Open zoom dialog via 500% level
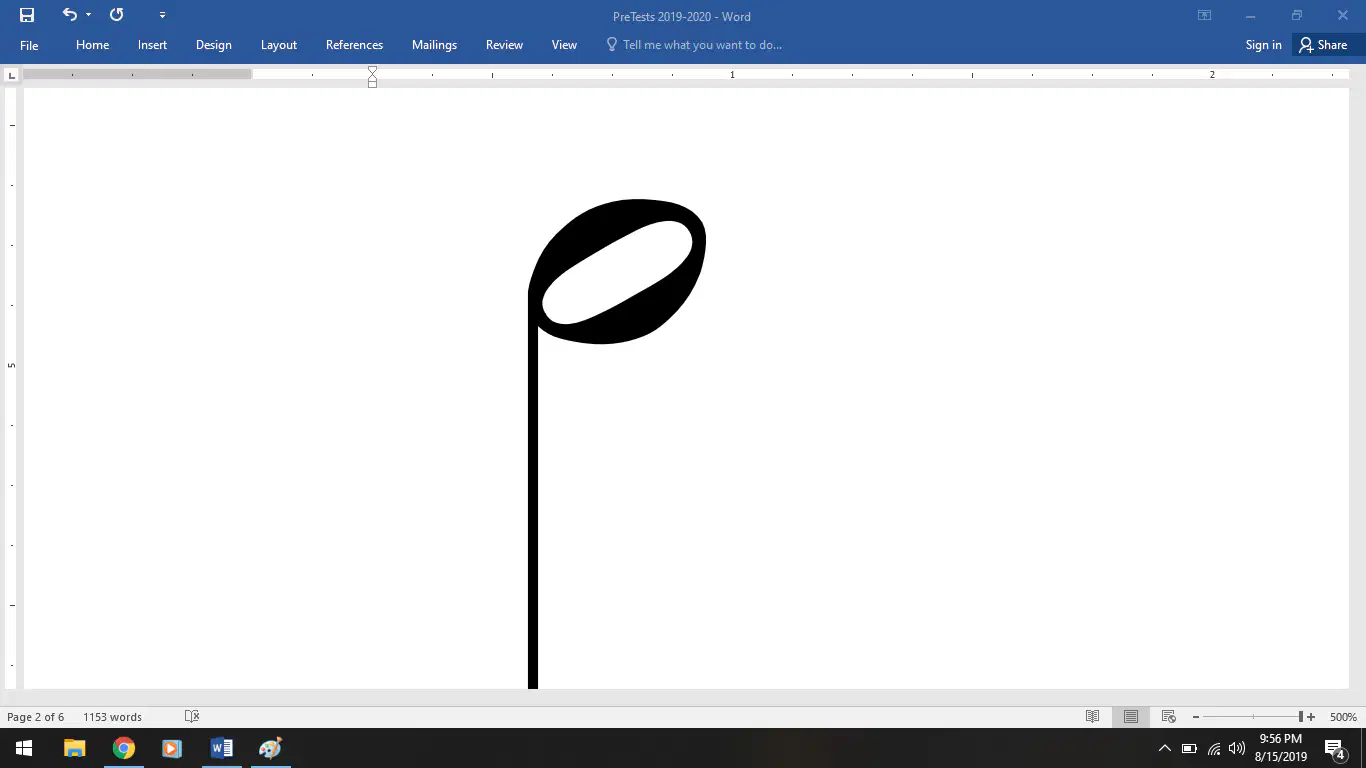1366x768 pixels. click(x=1343, y=717)
